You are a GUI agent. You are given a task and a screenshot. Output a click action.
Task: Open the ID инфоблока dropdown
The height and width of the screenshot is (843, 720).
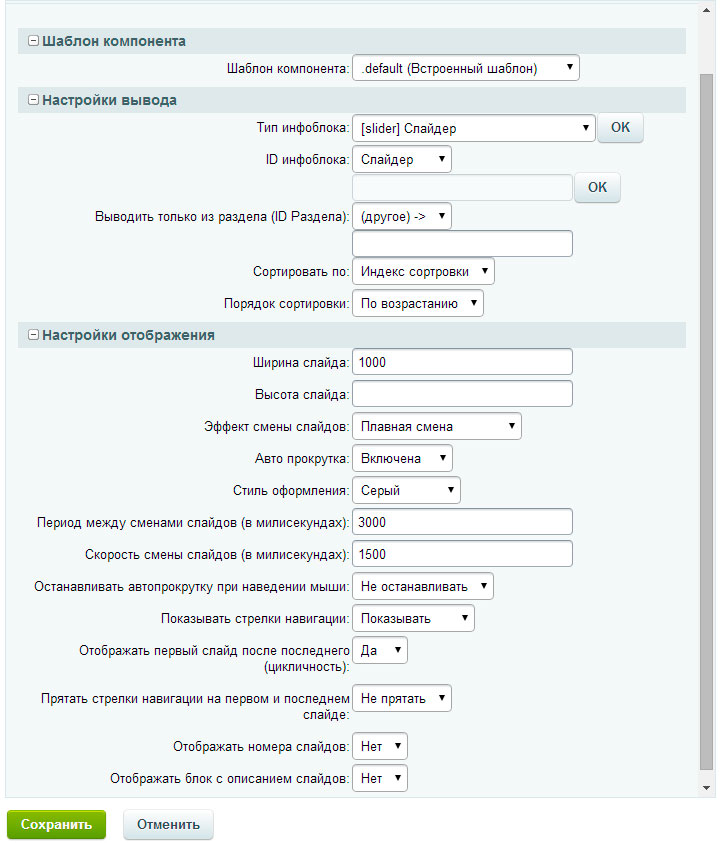coord(402,159)
